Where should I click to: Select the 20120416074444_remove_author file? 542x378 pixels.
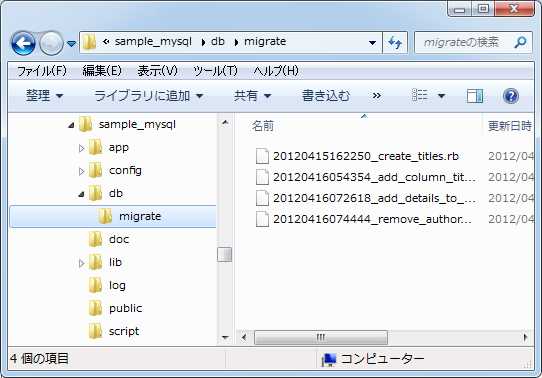[364, 219]
